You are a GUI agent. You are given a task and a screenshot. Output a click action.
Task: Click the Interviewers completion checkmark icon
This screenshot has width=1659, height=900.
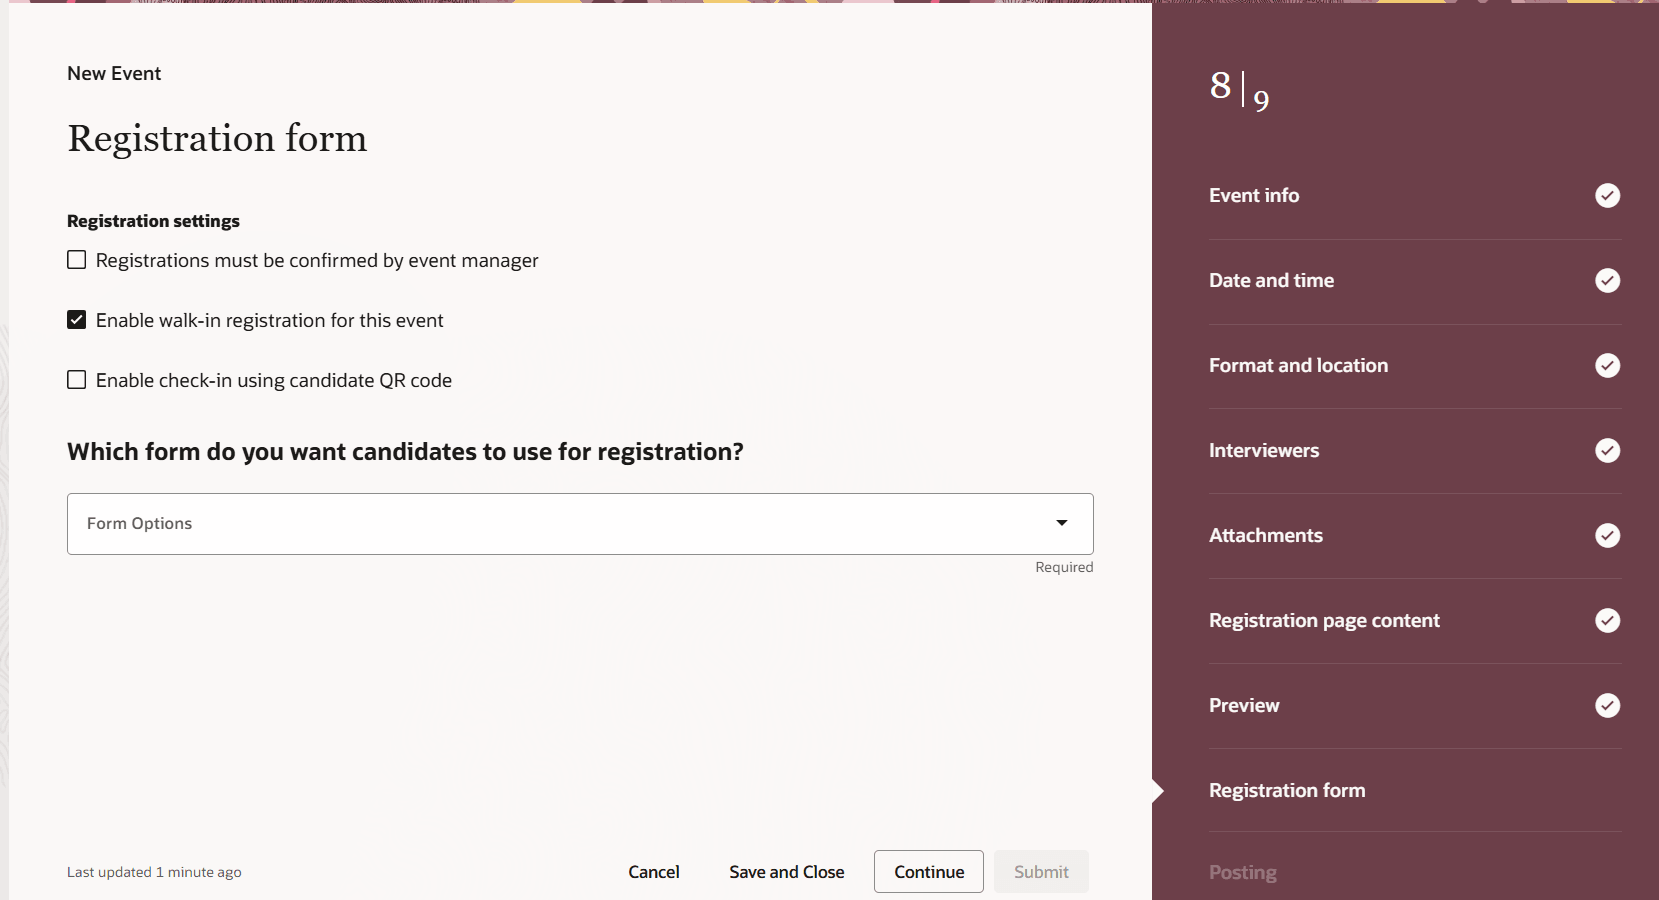(1607, 450)
